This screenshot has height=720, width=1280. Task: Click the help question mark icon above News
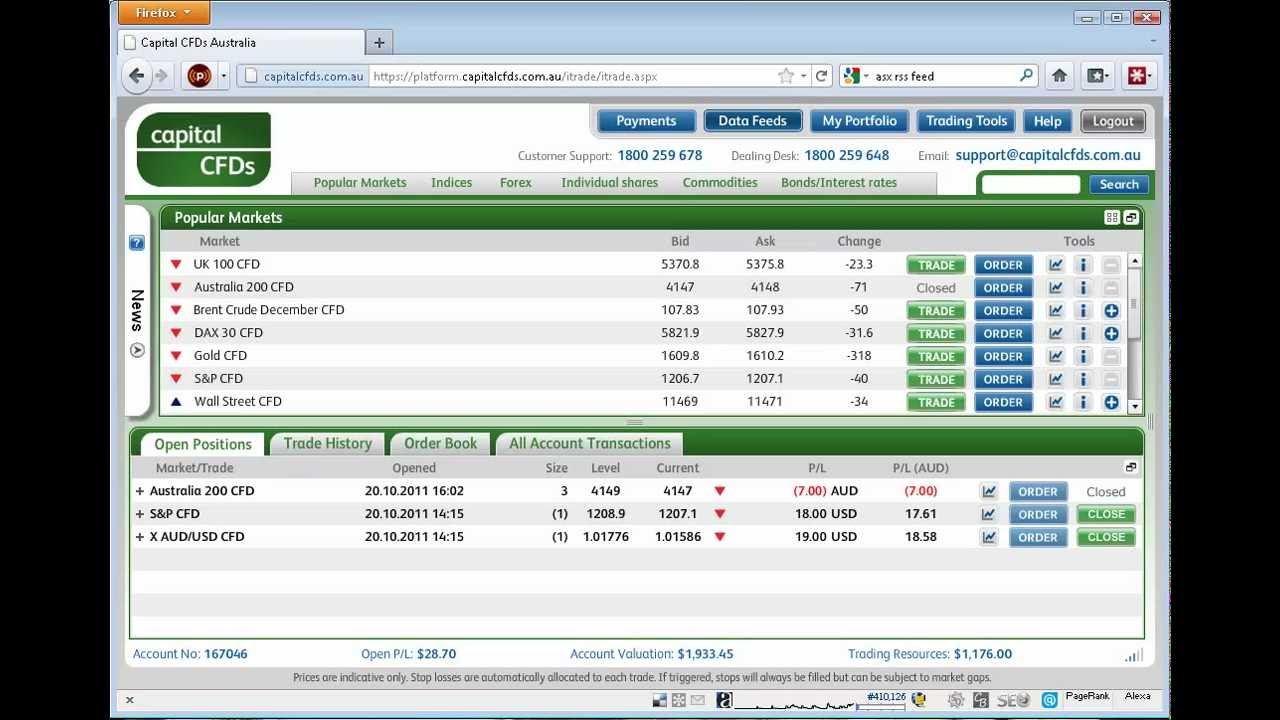pos(137,243)
